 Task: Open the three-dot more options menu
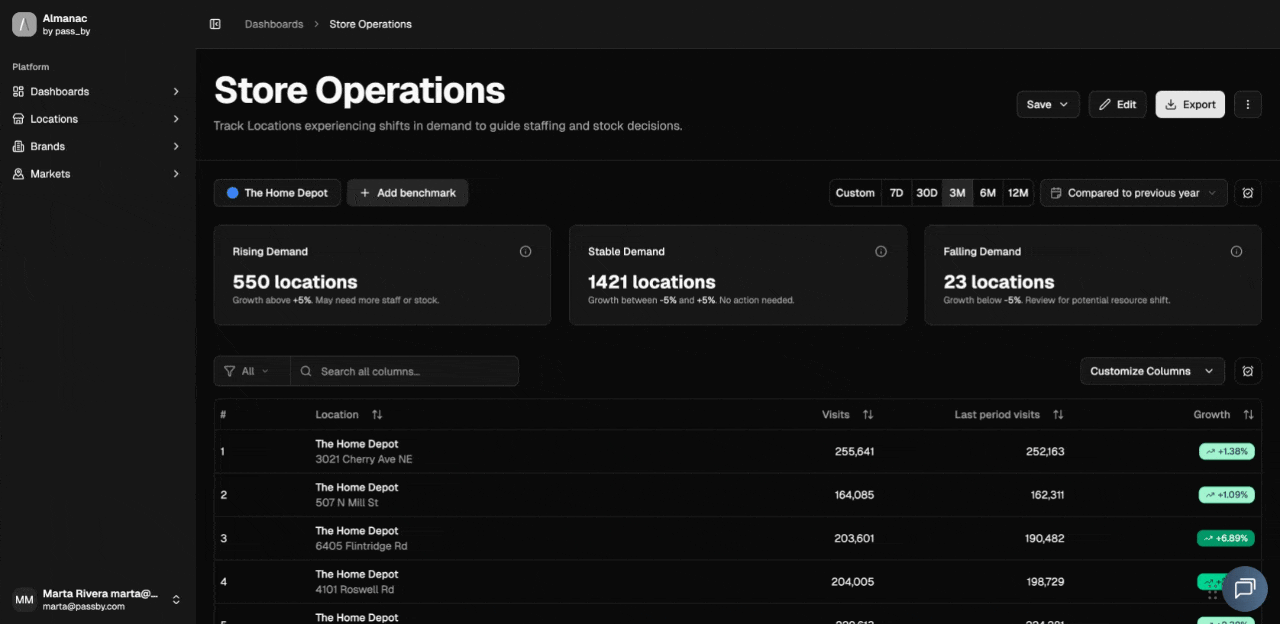pyautogui.click(x=1247, y=104)
